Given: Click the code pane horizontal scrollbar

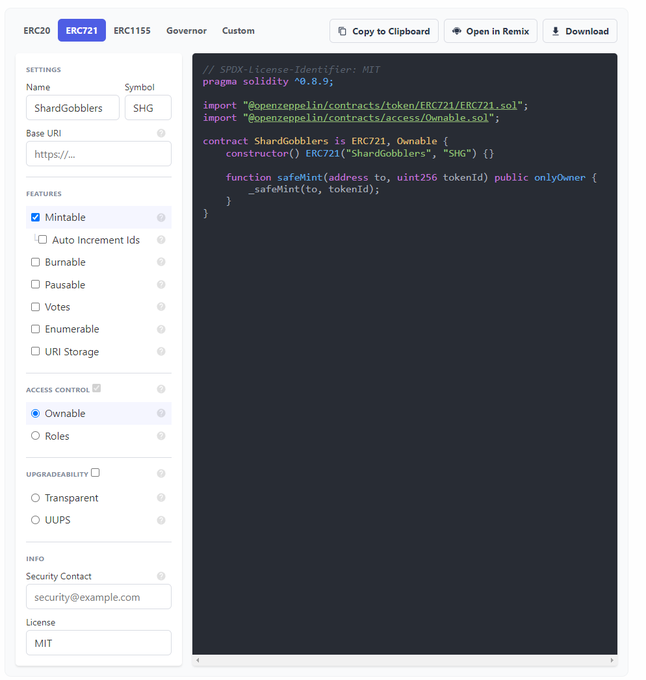Looking at the screenshot, I should click(405, 660).
